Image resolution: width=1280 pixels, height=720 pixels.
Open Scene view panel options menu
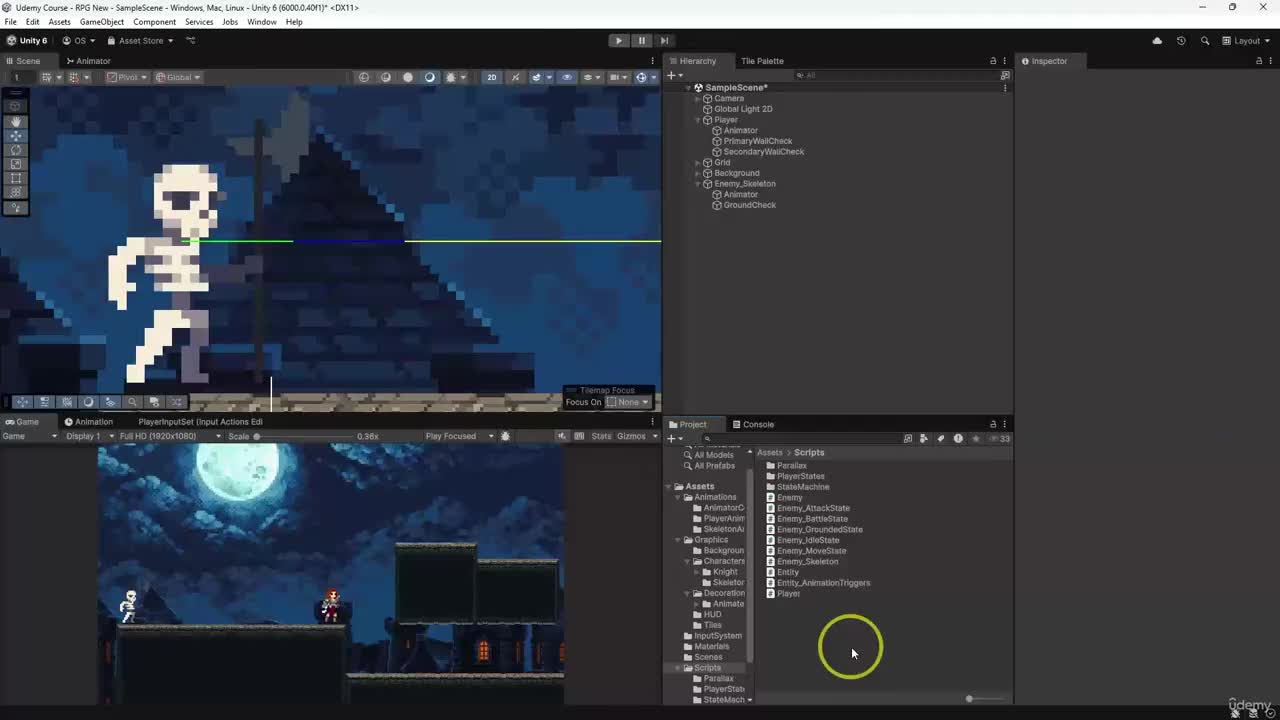[x=652, y=61]
